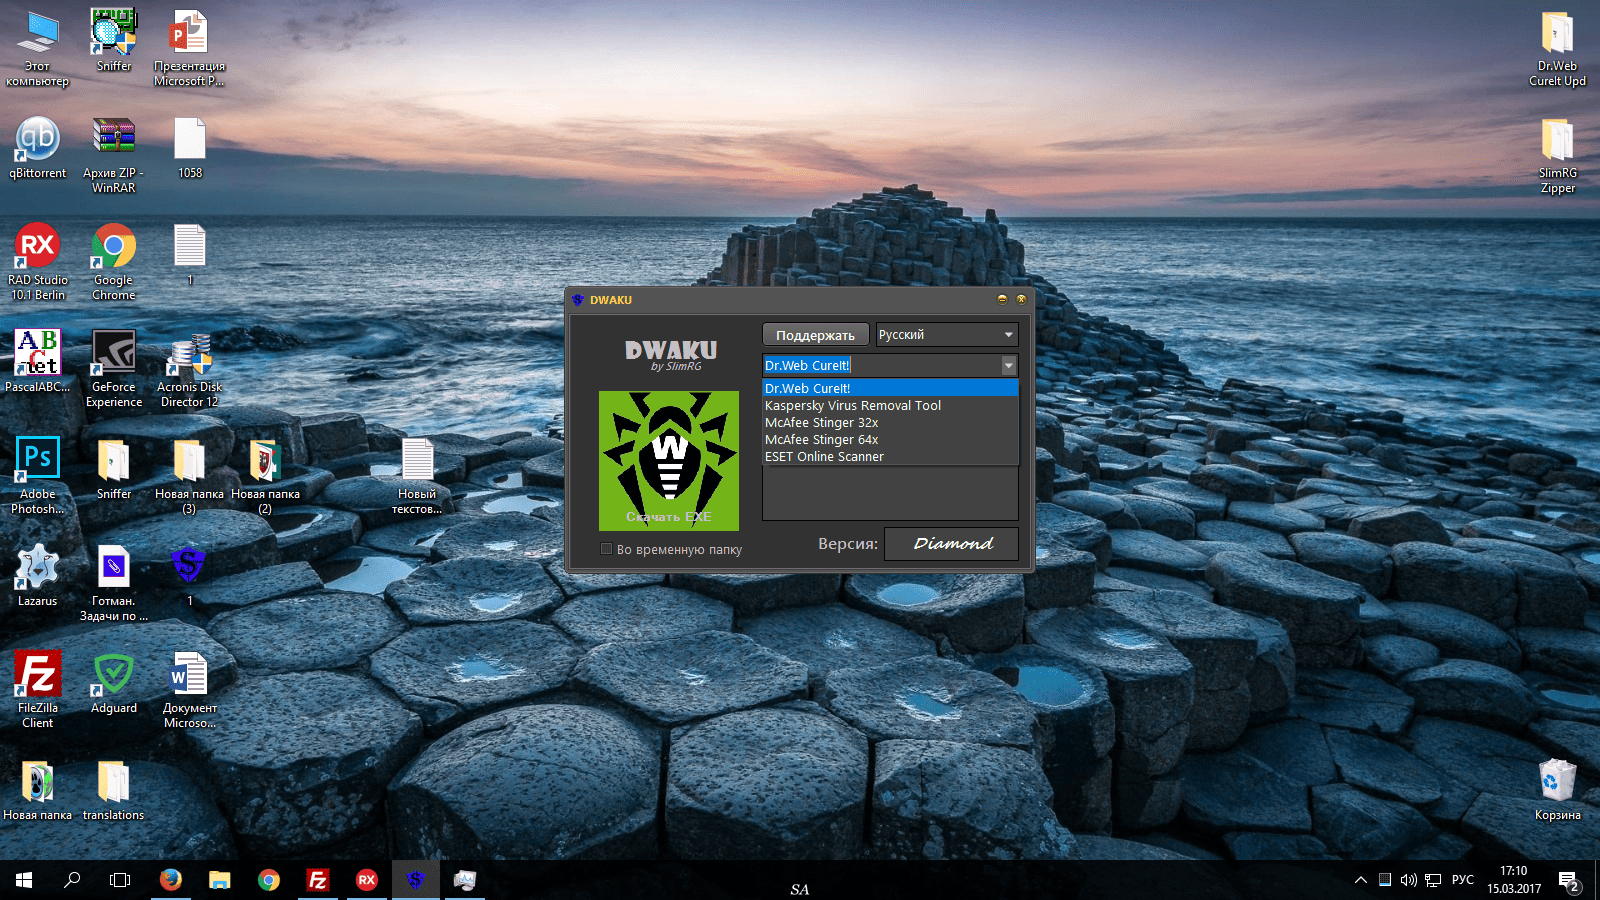Click the Diamond version button
The height and width of the screenshot is (900, 1600).
coord(951,543)
